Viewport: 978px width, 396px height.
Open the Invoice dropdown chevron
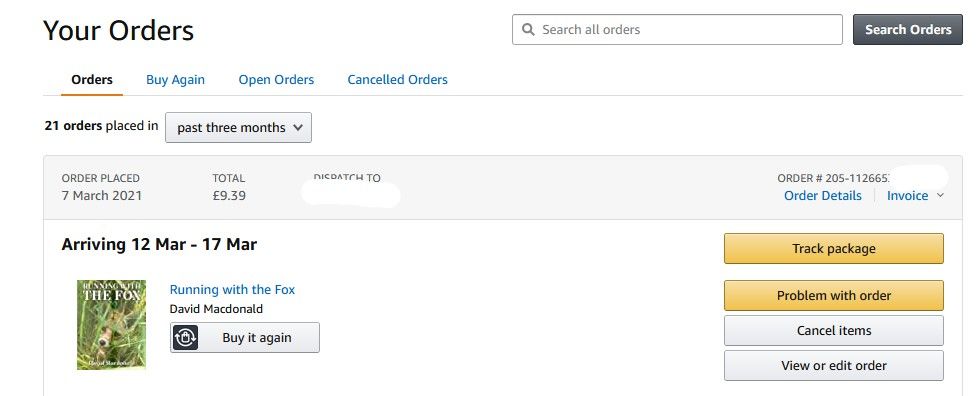[x=941, y=196]
